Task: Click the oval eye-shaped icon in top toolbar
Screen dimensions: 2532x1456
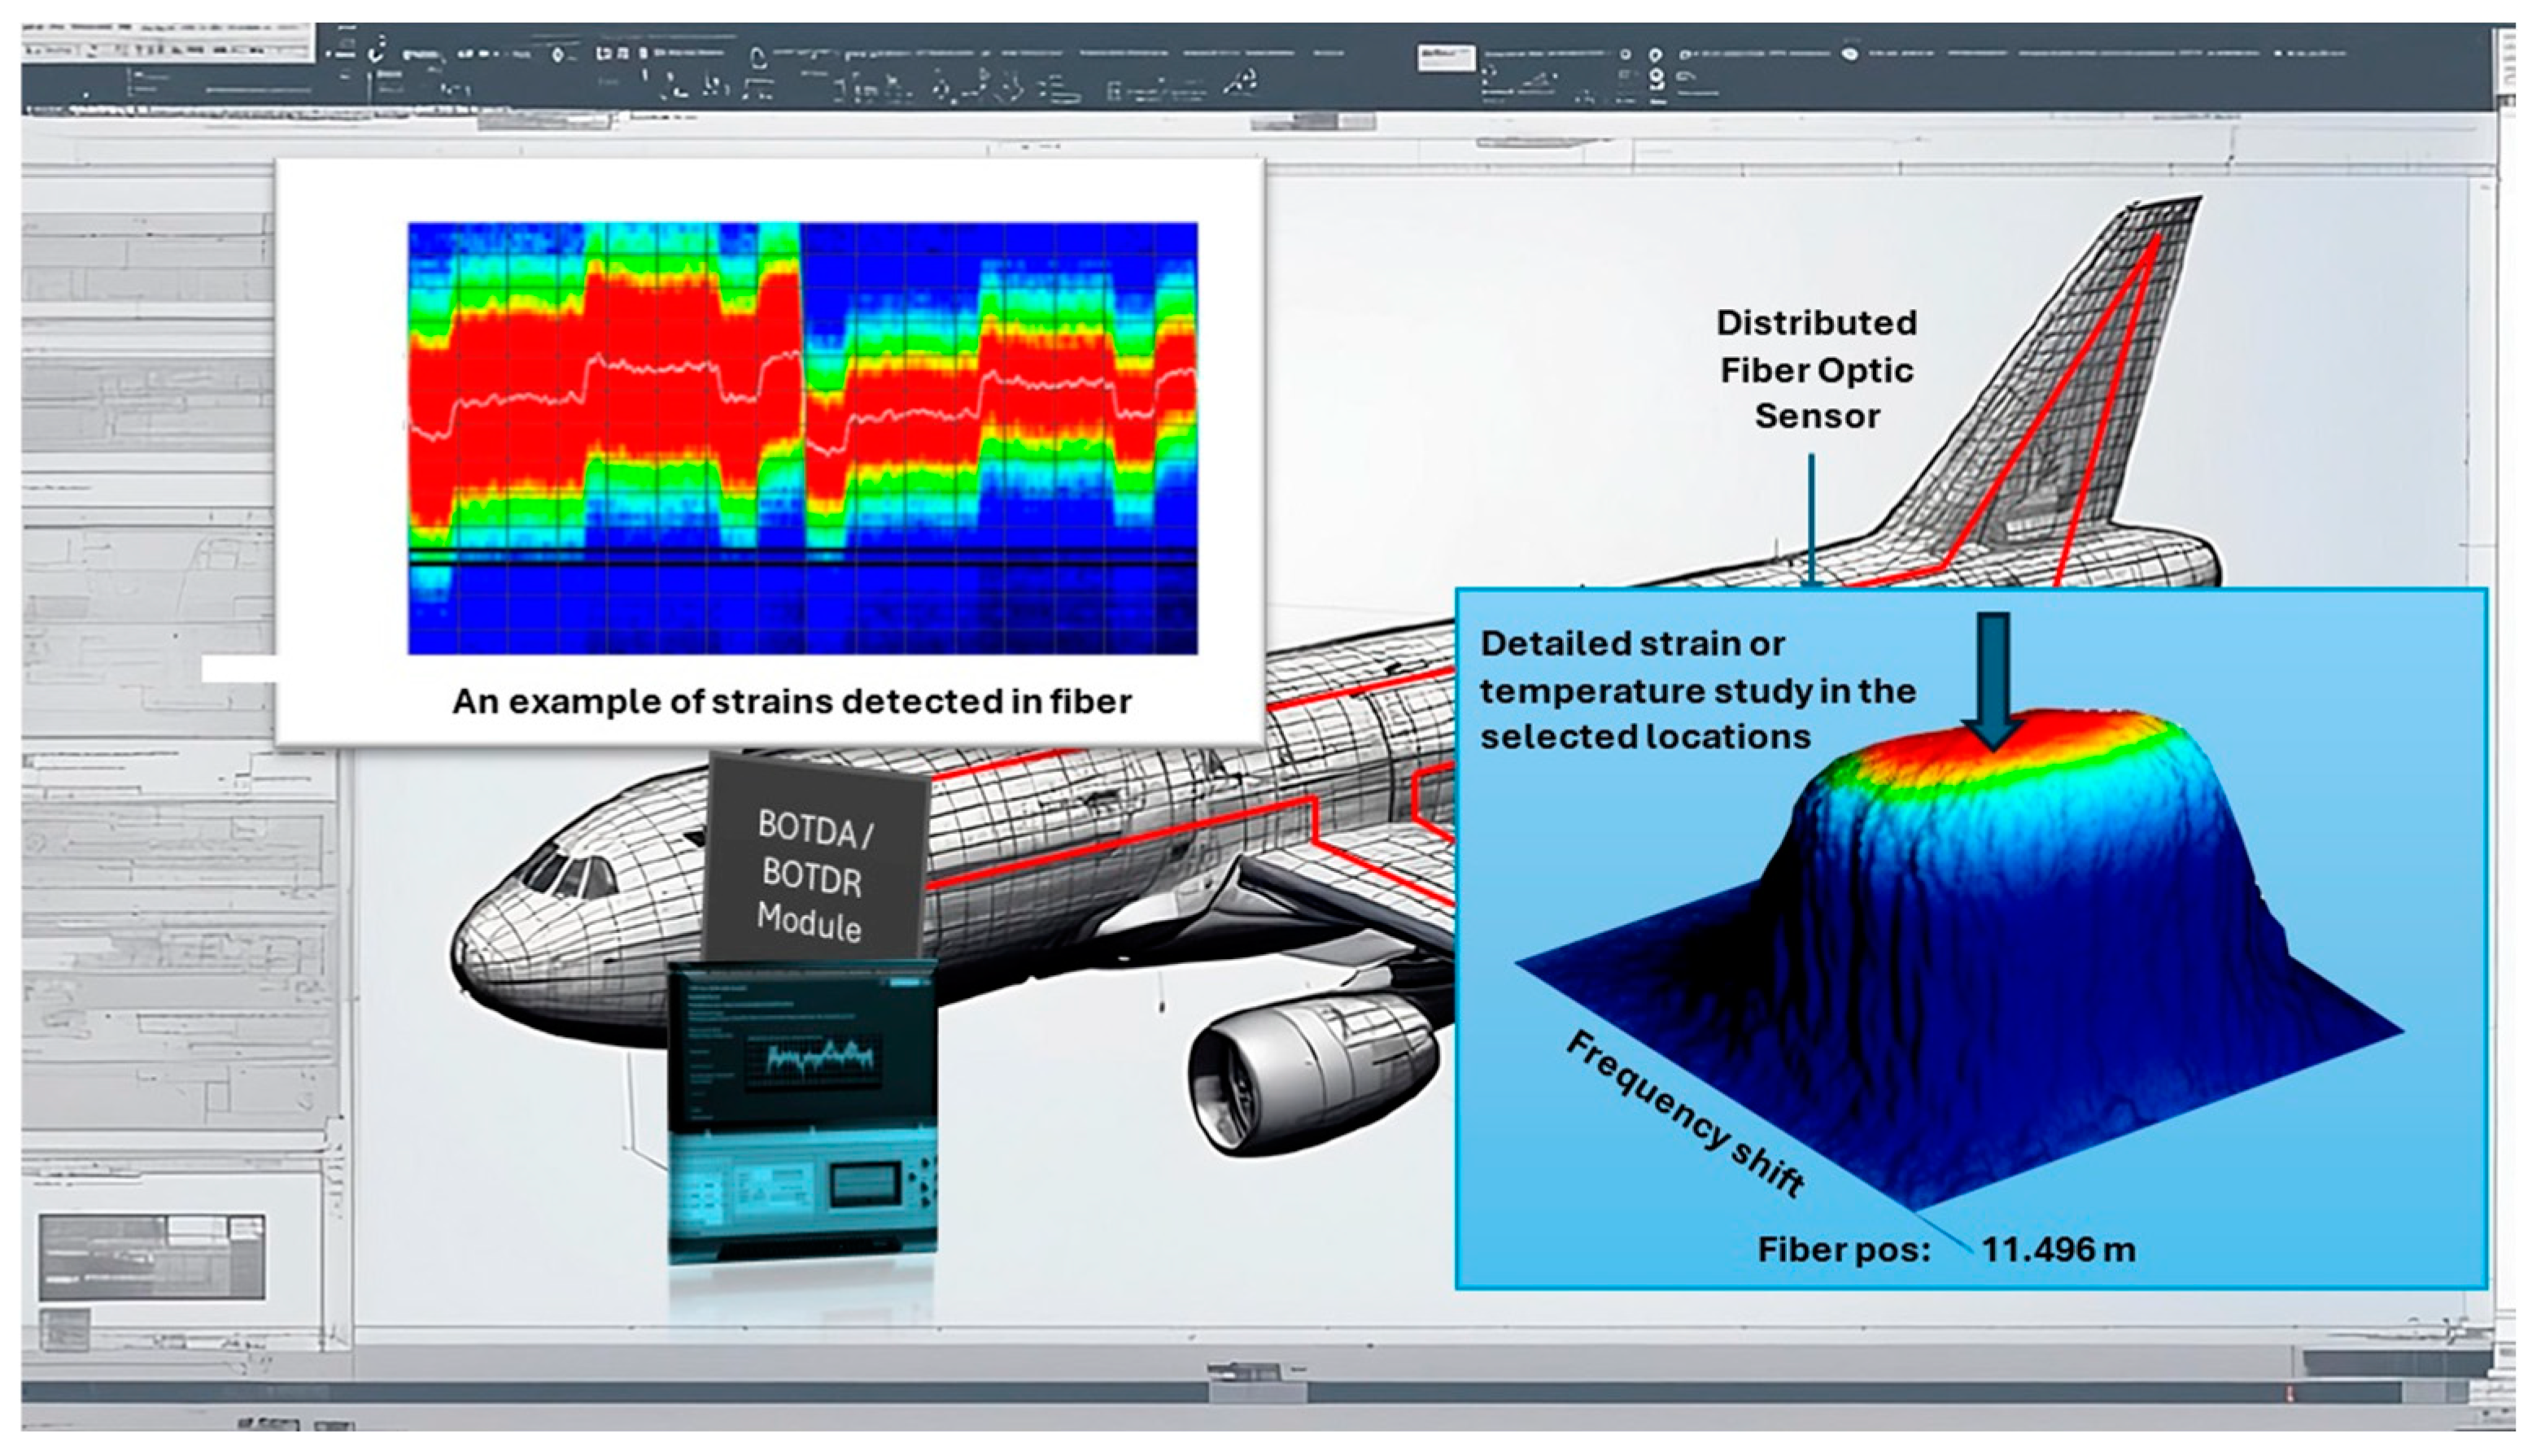Action: pyautogui.click(x=1850, y=54)
